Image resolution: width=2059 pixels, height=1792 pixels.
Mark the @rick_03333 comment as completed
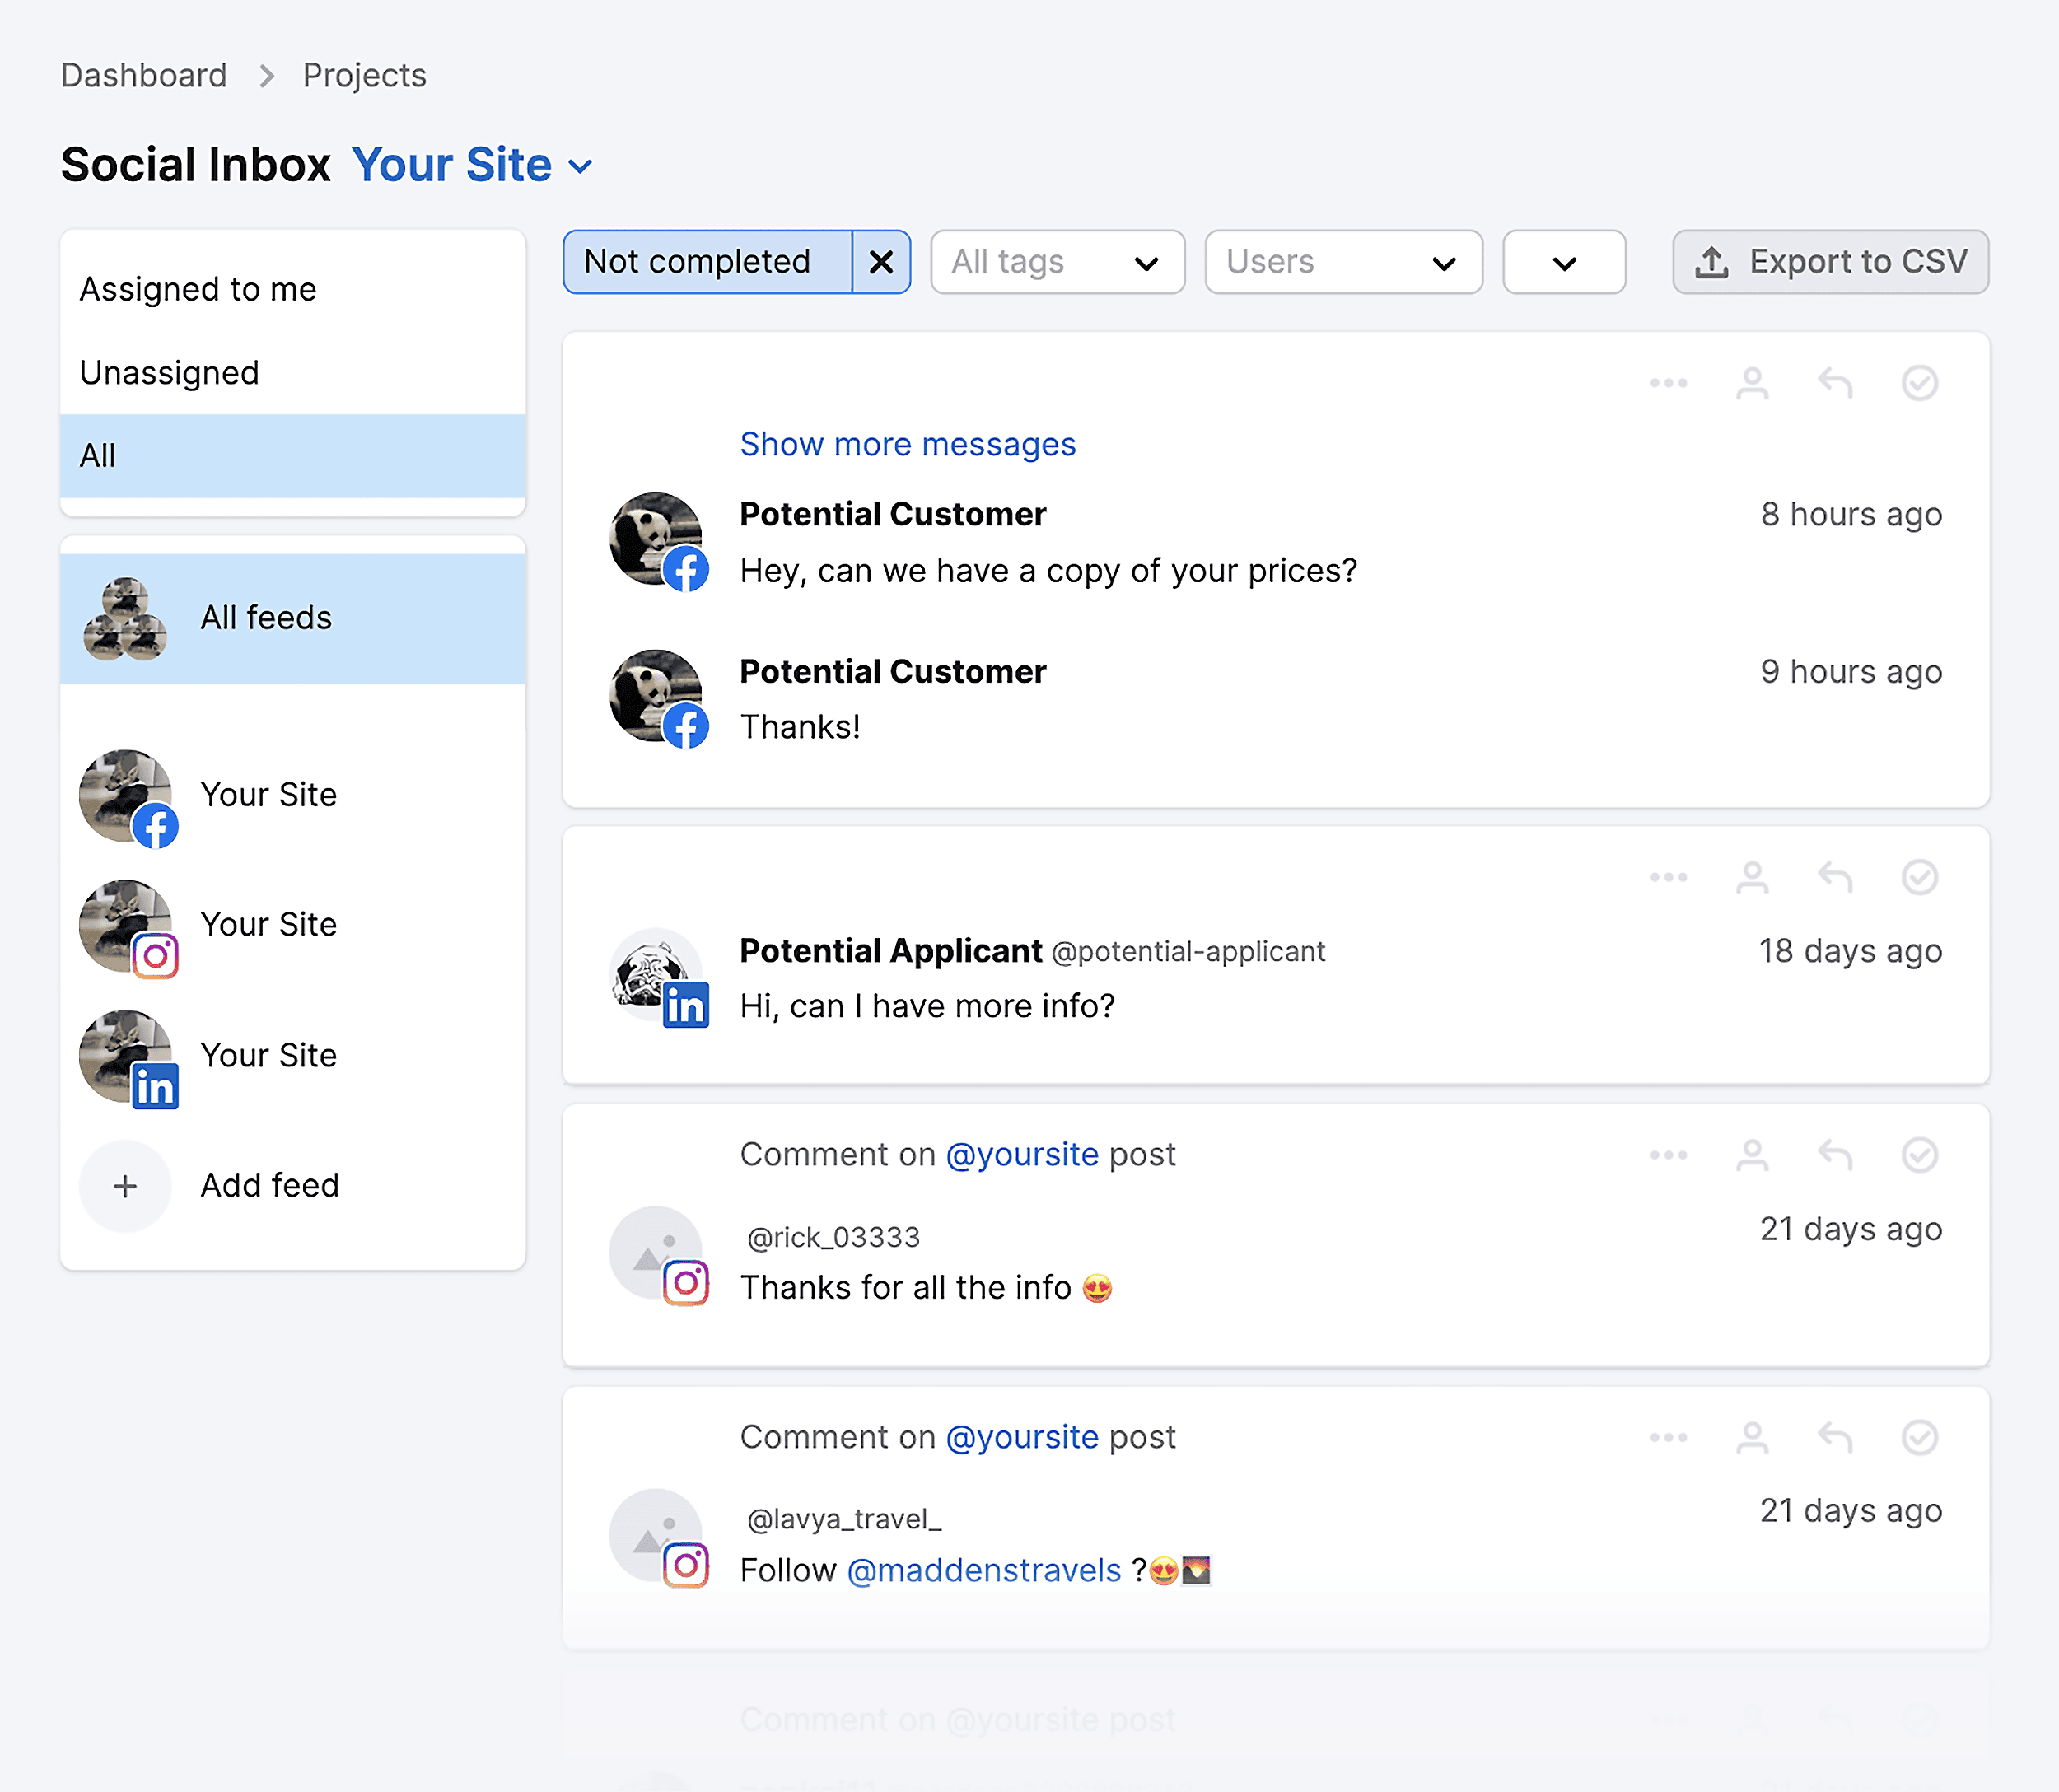point(1919,1155)
